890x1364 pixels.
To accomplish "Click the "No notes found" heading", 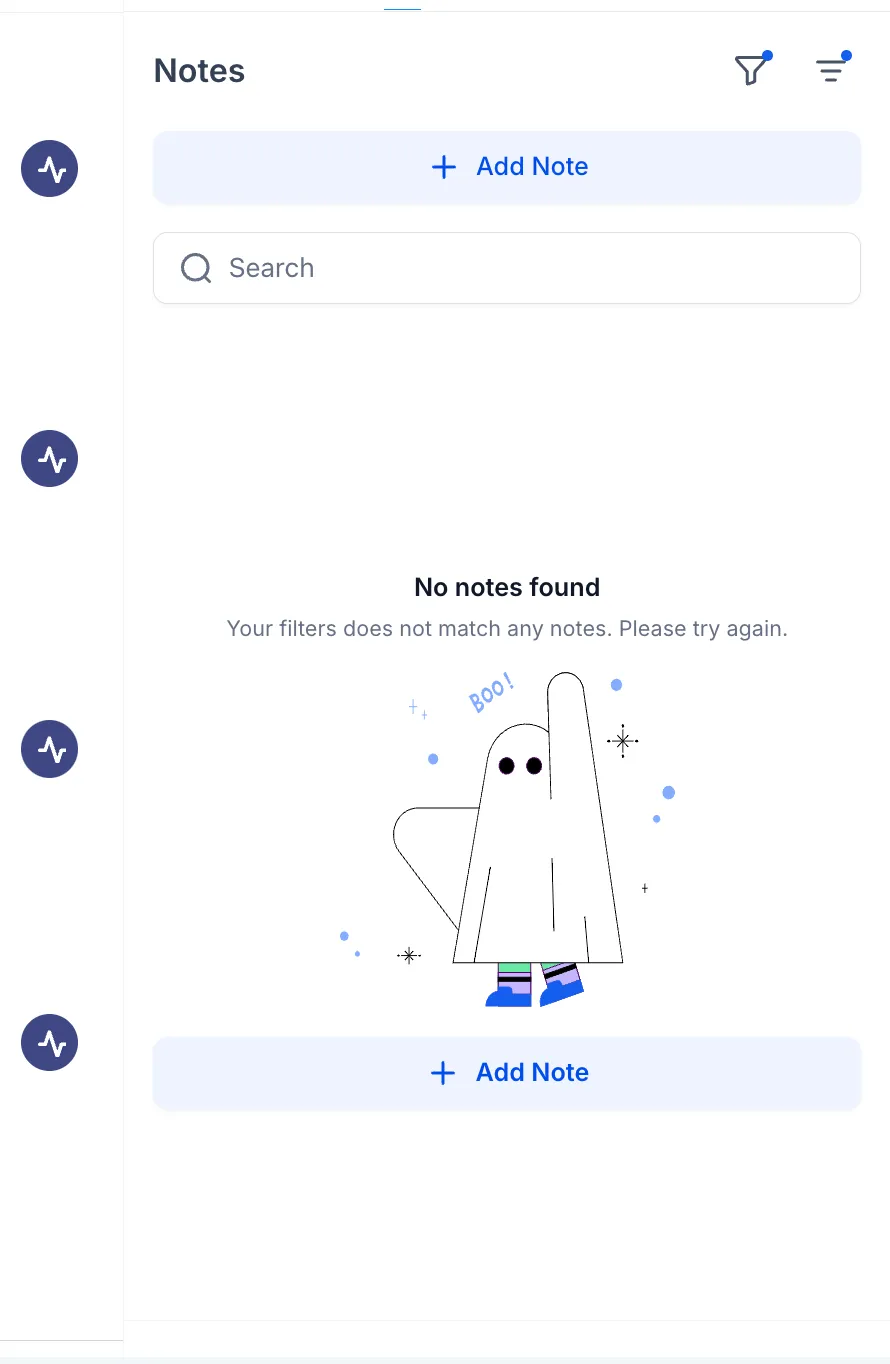I will click(x=507, y=587).
